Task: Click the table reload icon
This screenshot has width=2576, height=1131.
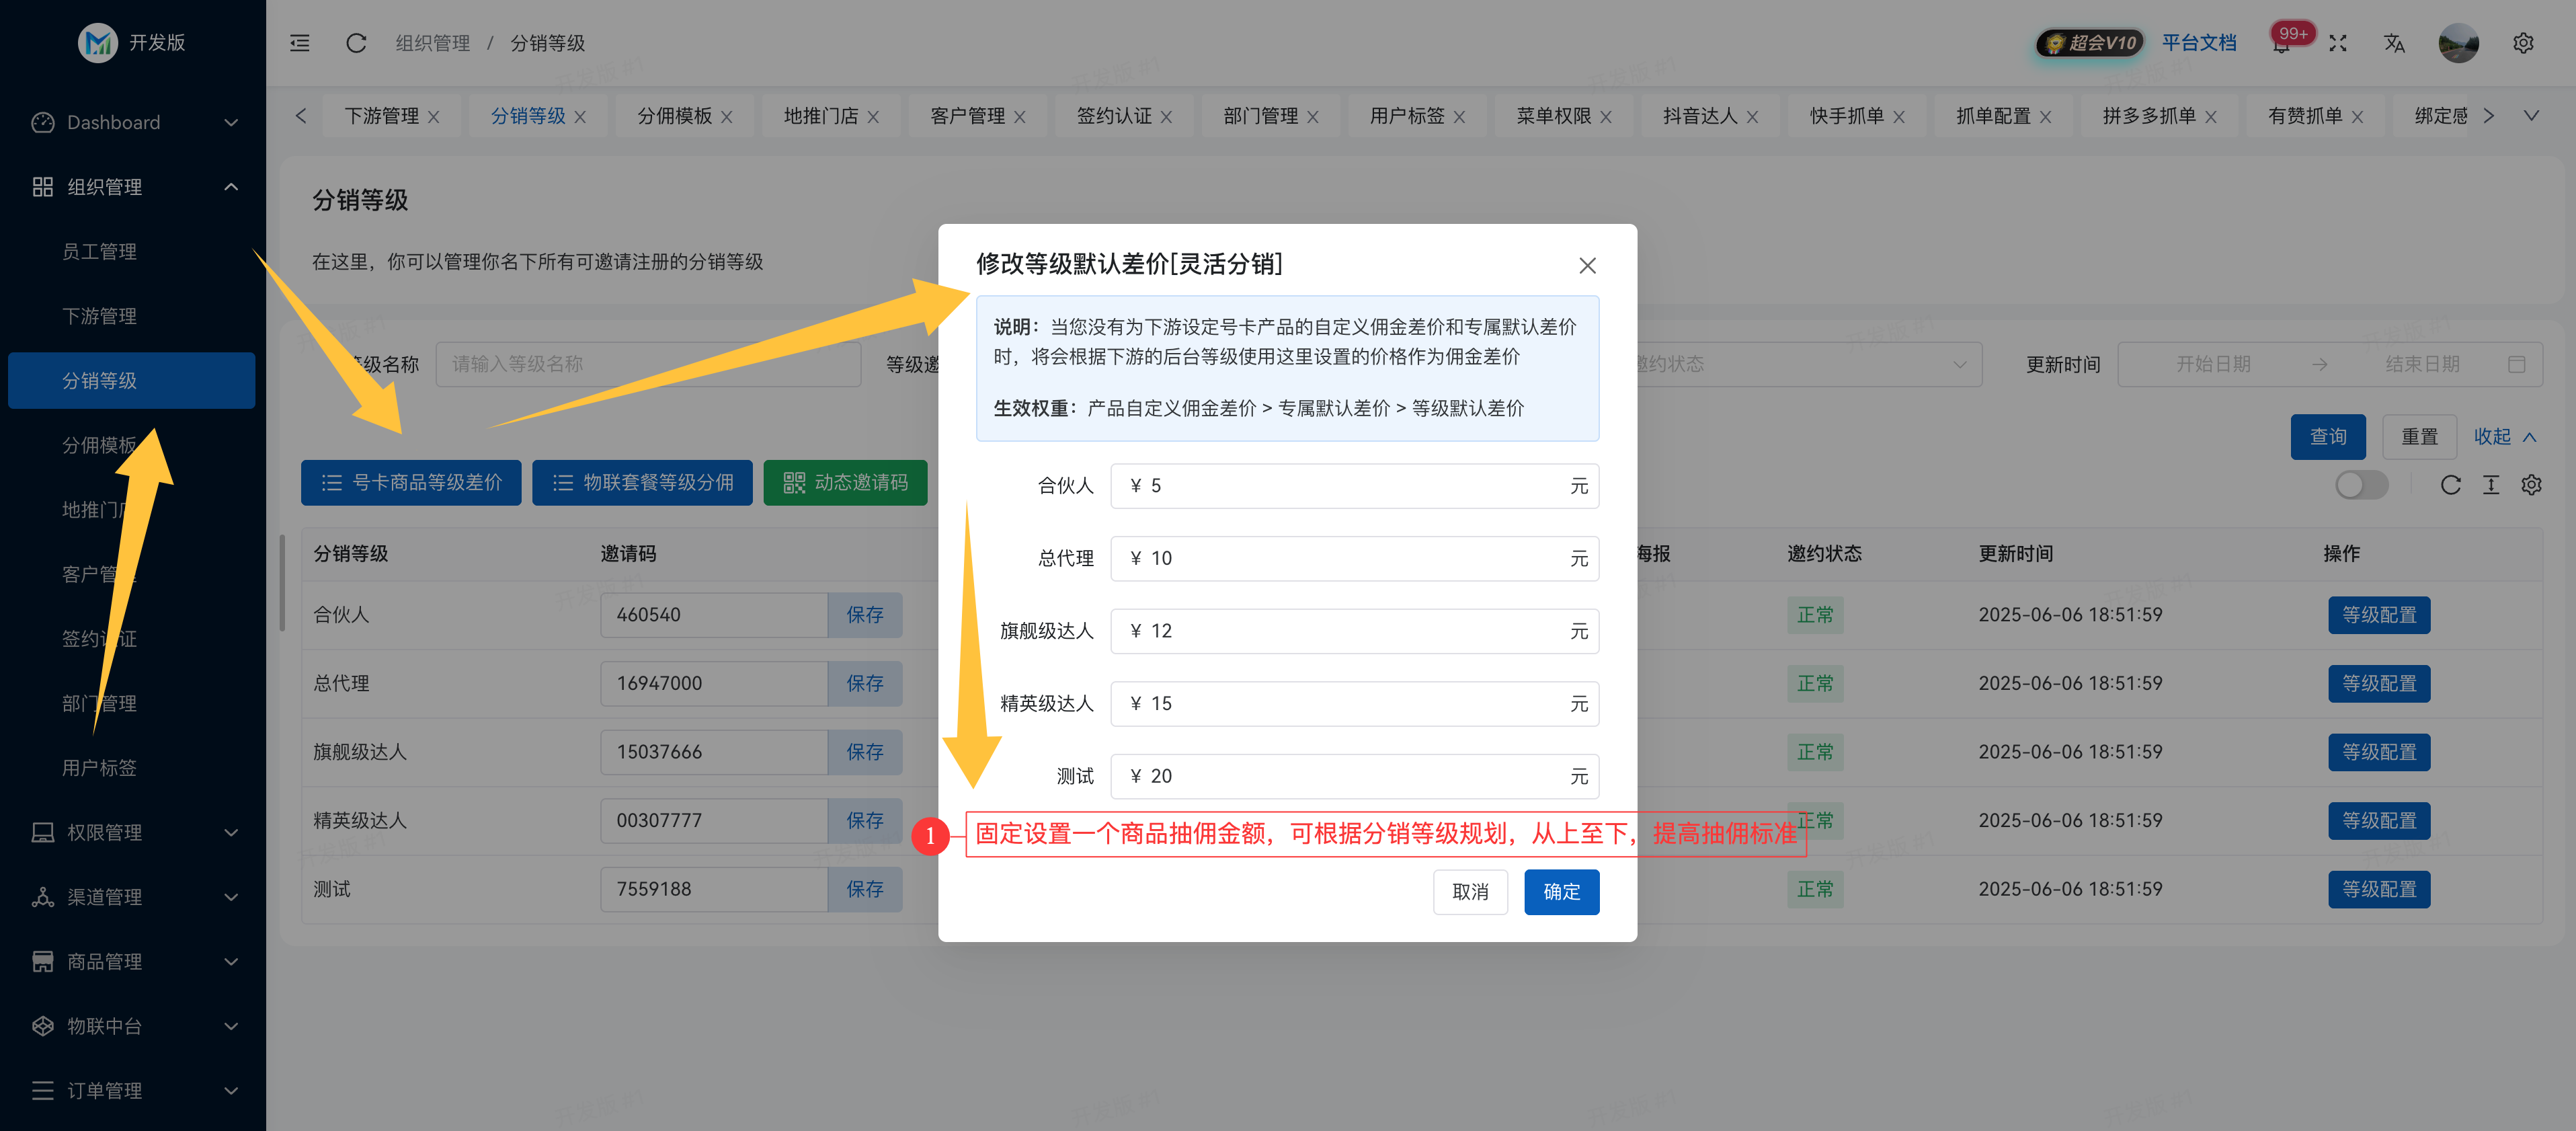Action: point(2450,485)
